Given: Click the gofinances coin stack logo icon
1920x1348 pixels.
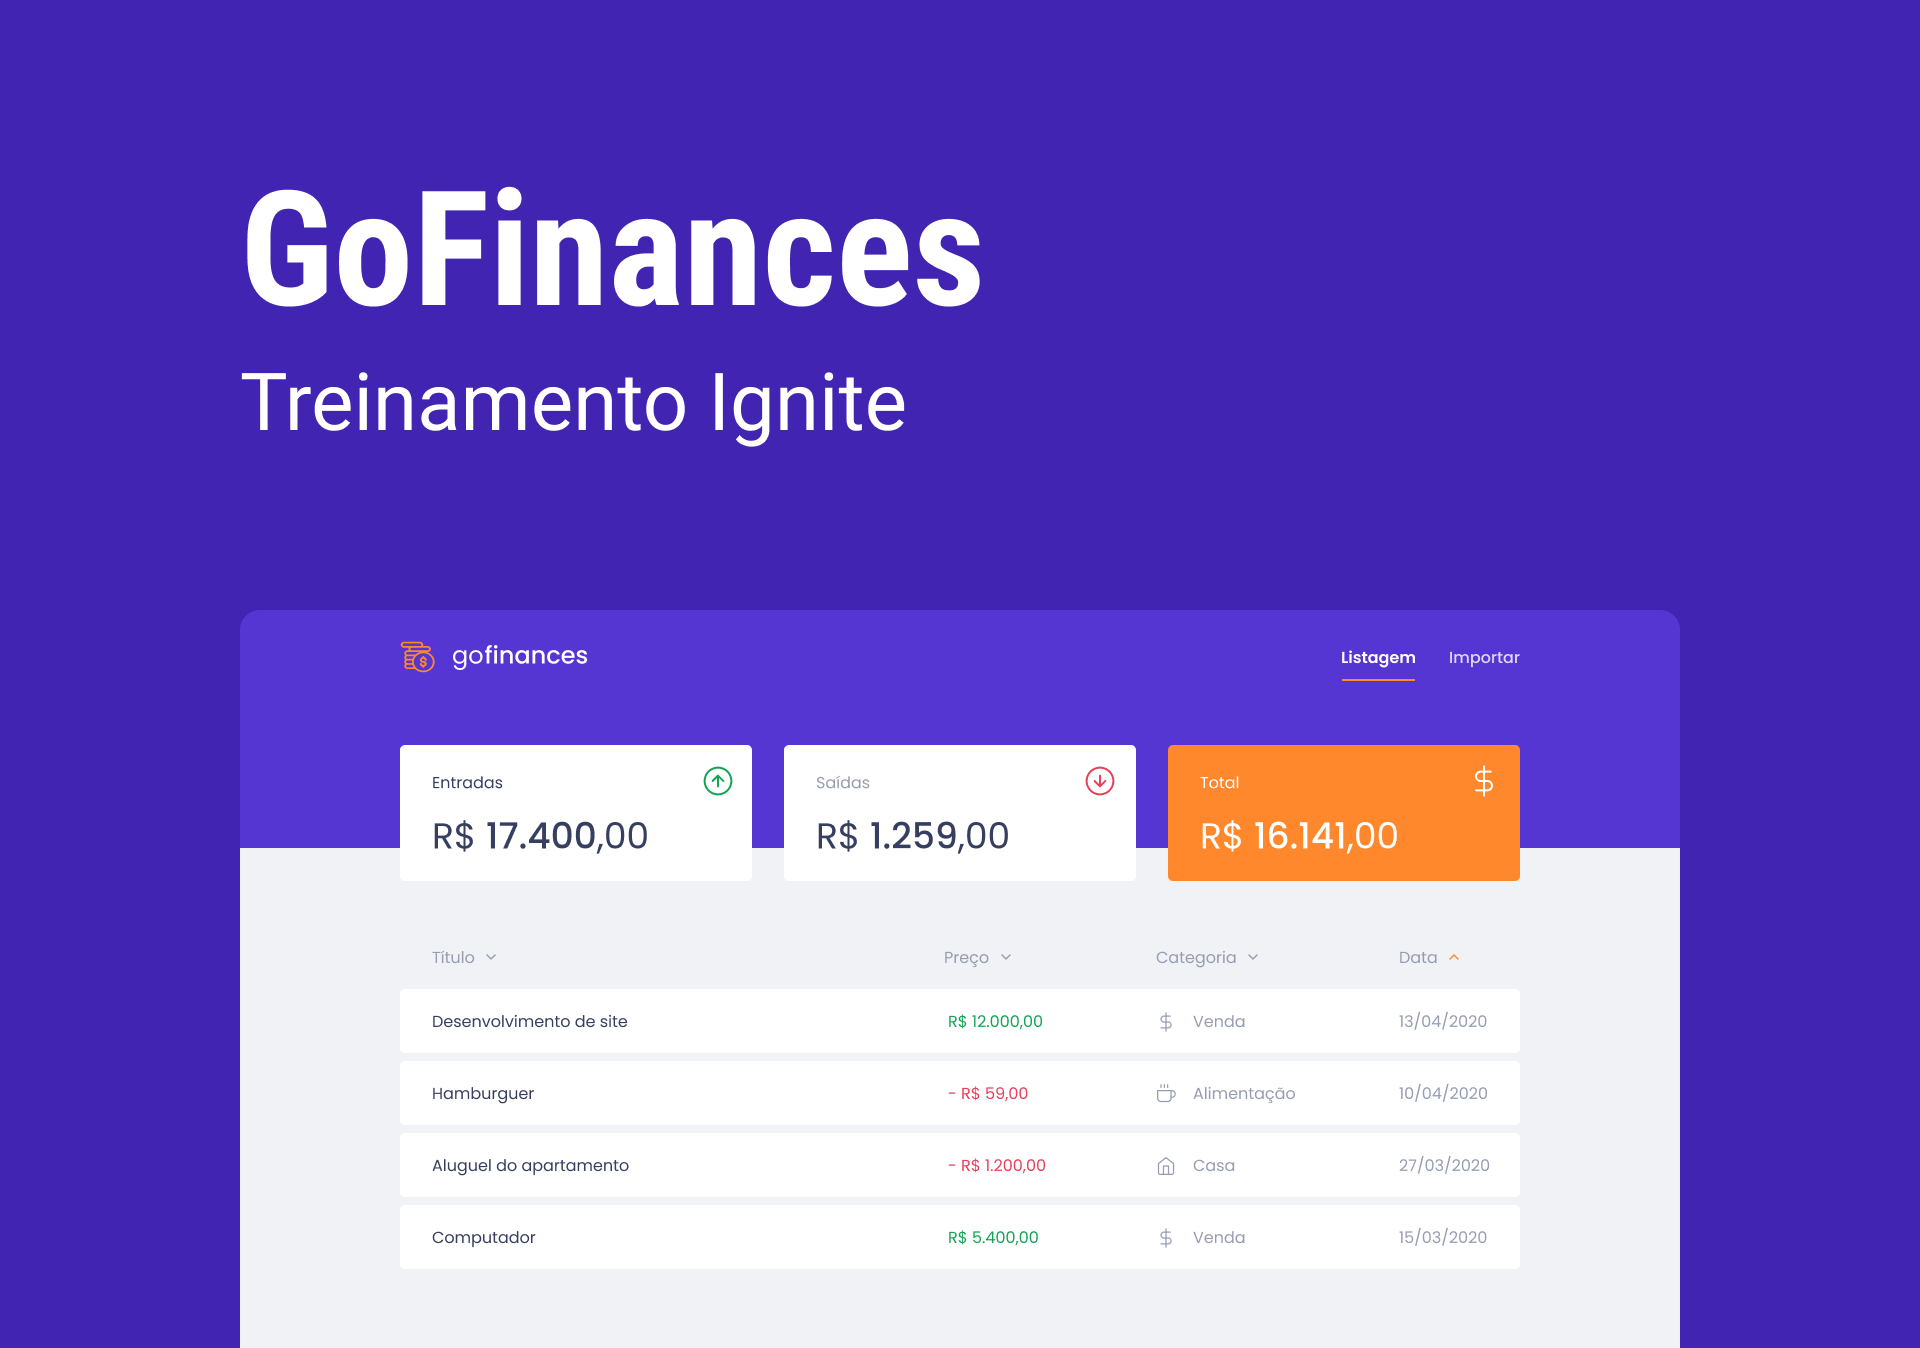Looking at the screenshot, I should [x=417, y=656].
